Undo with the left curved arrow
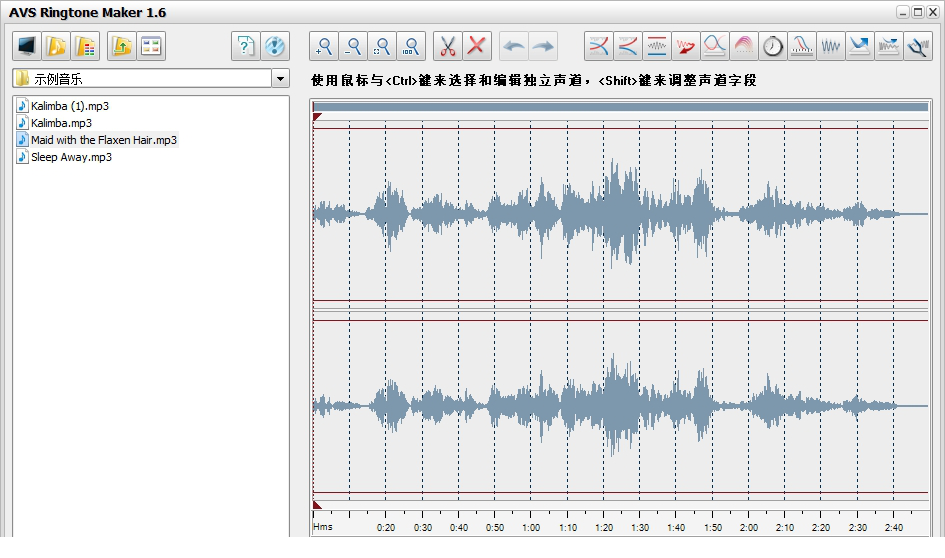The image size is (945, 558). [514, 46]
